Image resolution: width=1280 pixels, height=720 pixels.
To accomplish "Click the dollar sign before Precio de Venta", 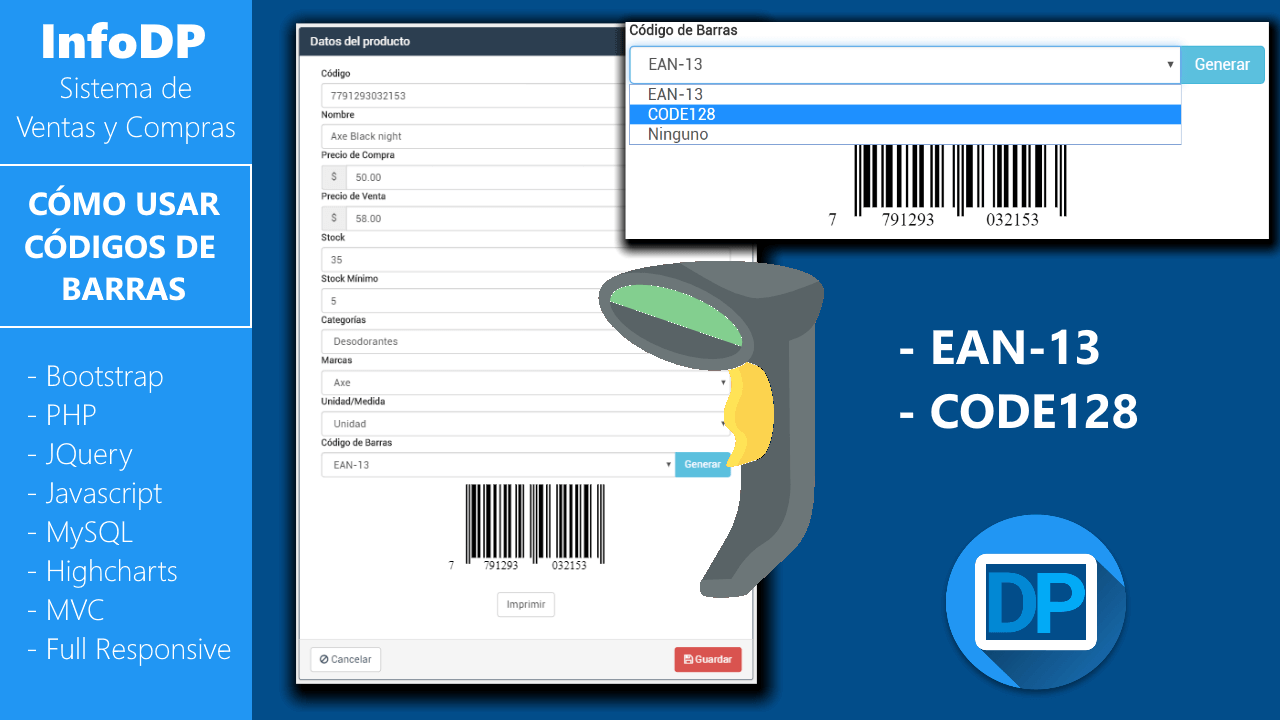I will tap(333, 218).
